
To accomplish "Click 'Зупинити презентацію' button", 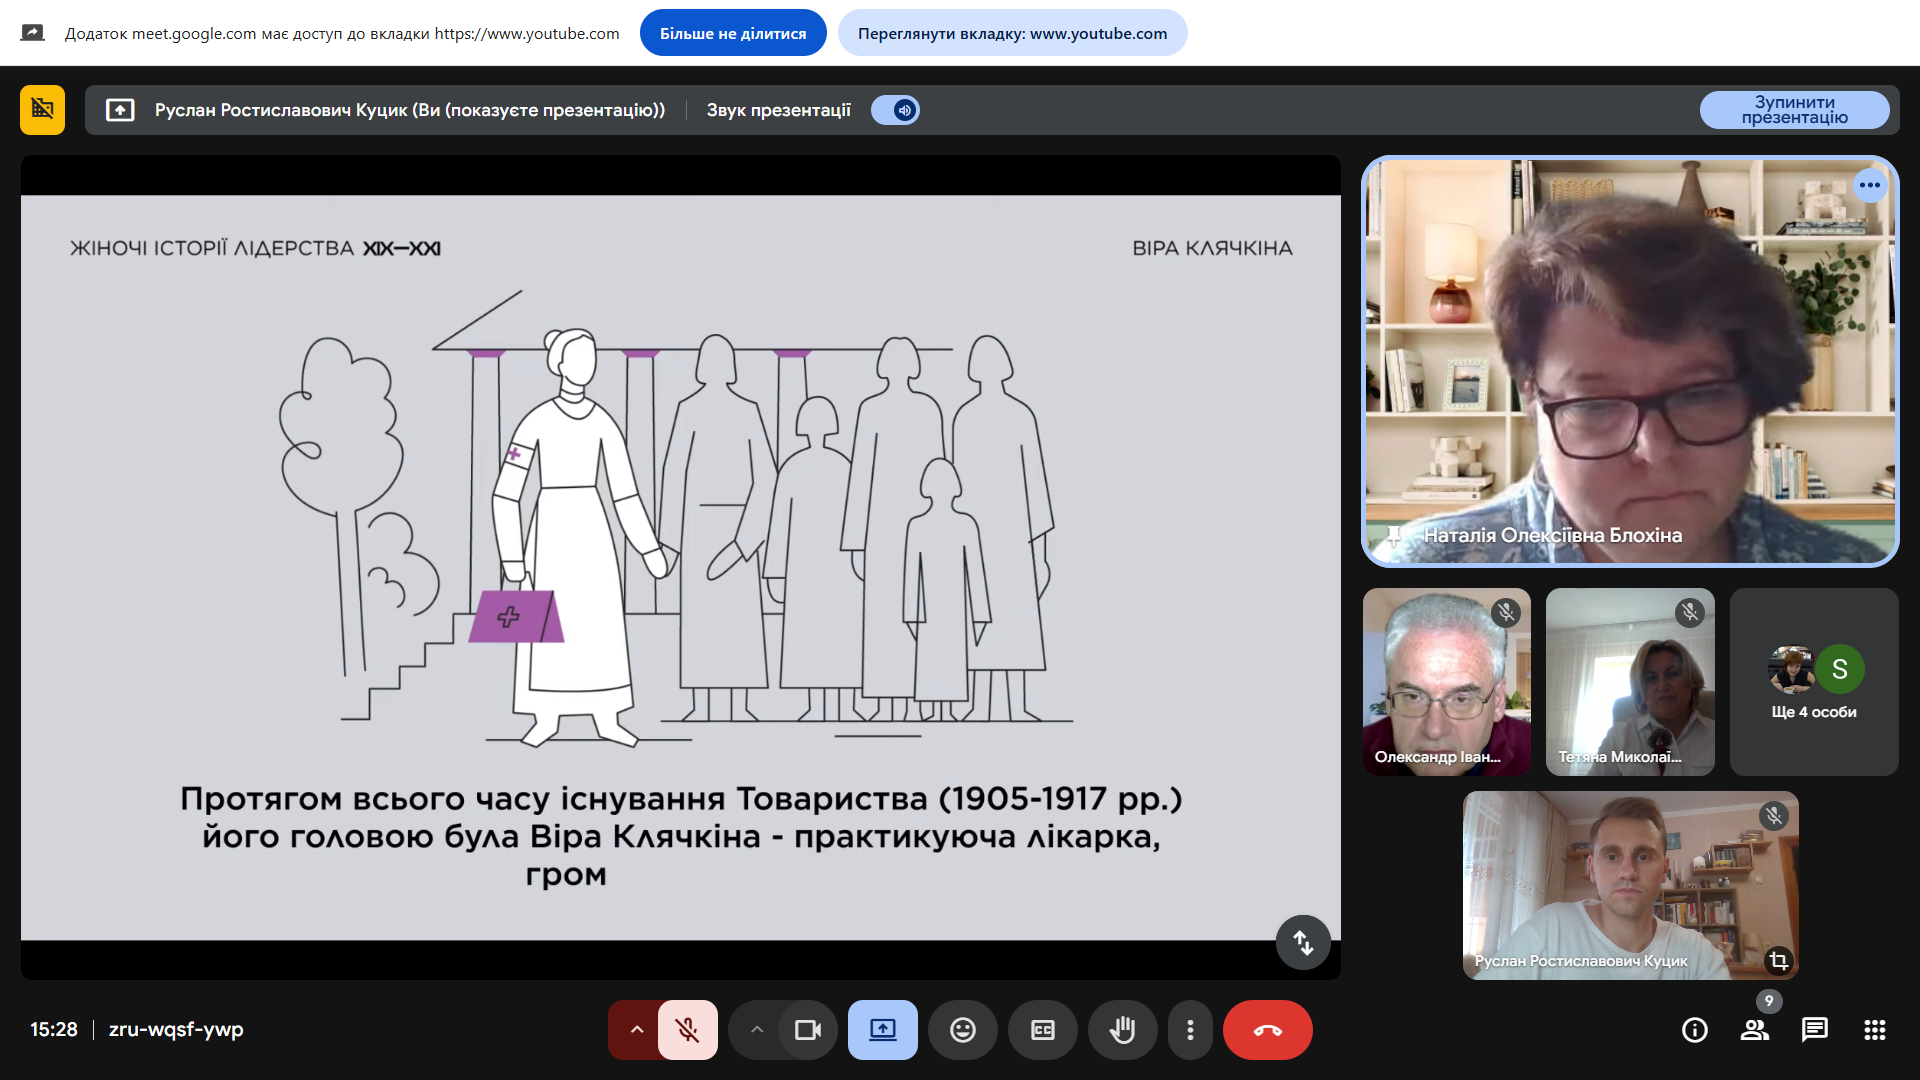I will 1794,110.
